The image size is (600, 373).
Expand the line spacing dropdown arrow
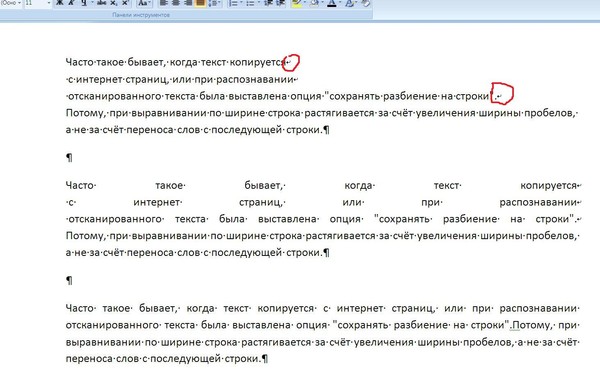(220, 3)
